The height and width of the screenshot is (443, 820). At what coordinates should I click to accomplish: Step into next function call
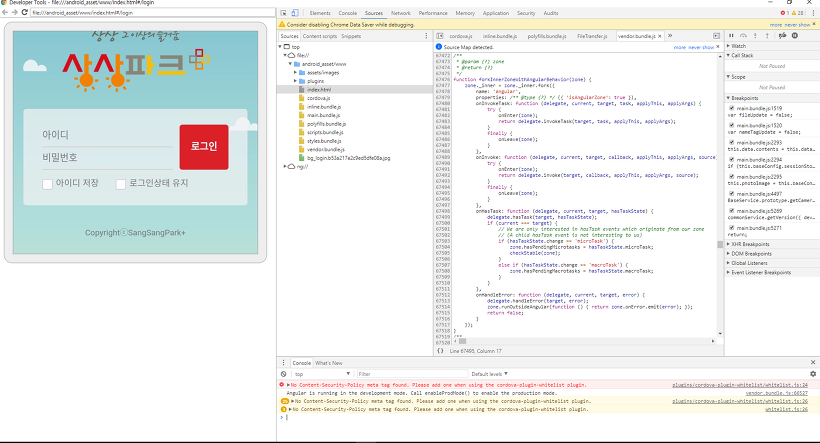[x=755, y=36]
